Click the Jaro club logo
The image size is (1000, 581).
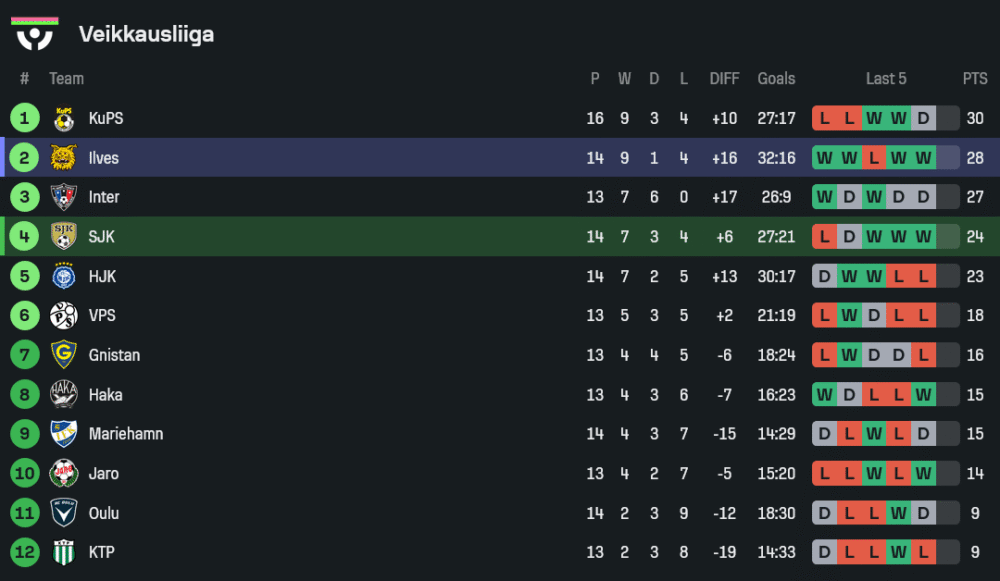(x=64, y=474)
